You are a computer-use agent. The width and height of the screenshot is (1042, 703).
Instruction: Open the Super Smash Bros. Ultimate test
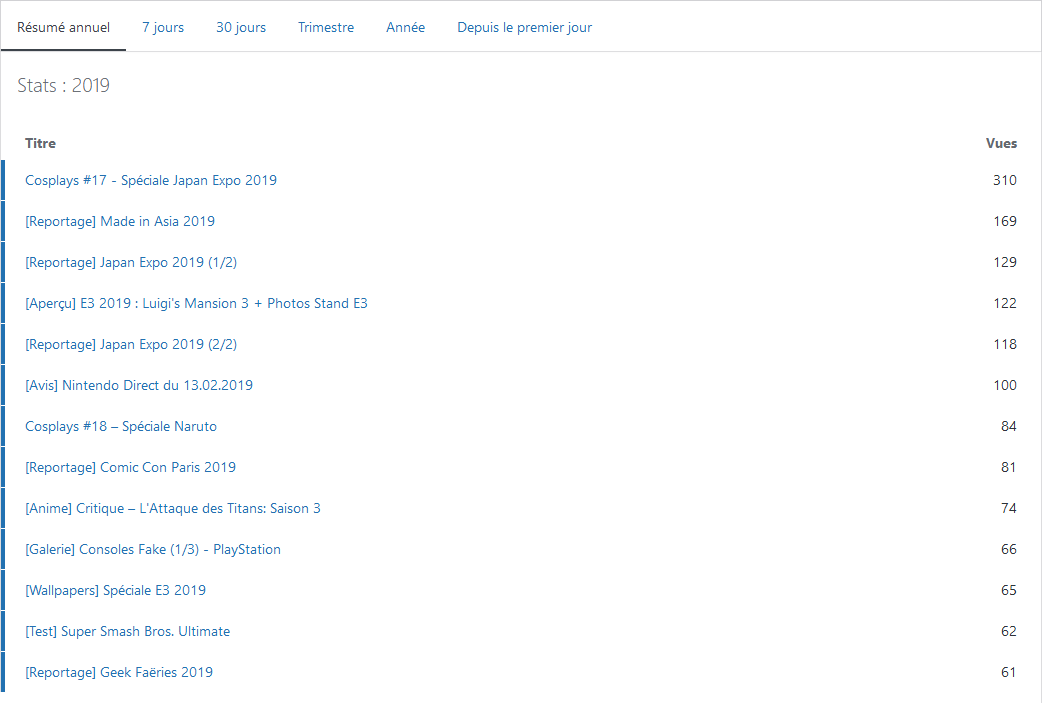pyautogui.click(x=127, y=631)
